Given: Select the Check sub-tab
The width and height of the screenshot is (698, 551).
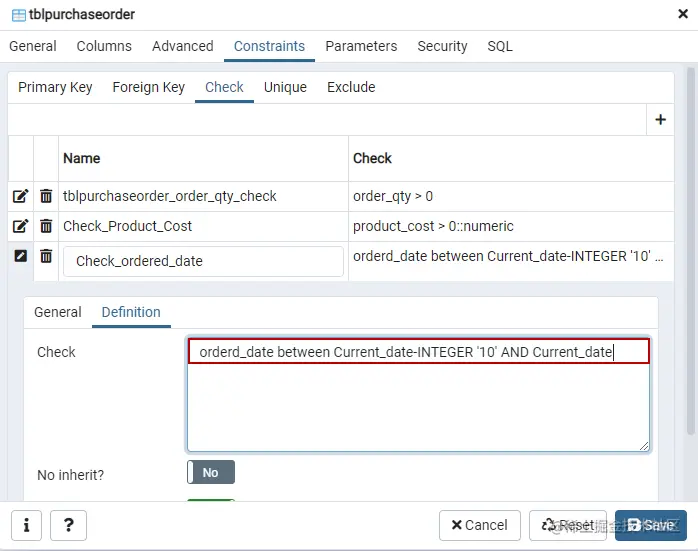Looking at the screenshot, I should click(x=224, y=87).
